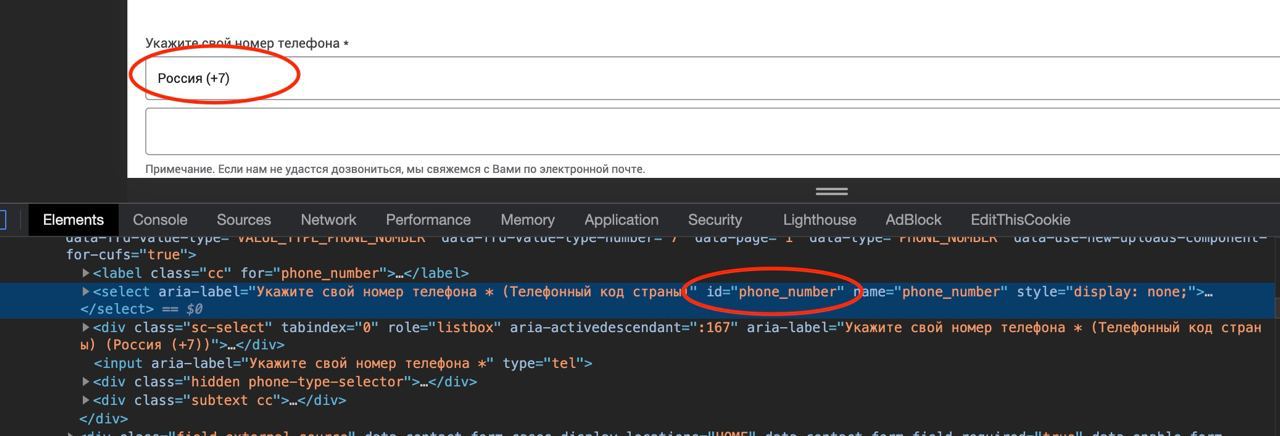The width and height of the screenshot is (1280, 436).
Task: Click the name="phone_number" attribute
Action: click(x=930, y=291)
